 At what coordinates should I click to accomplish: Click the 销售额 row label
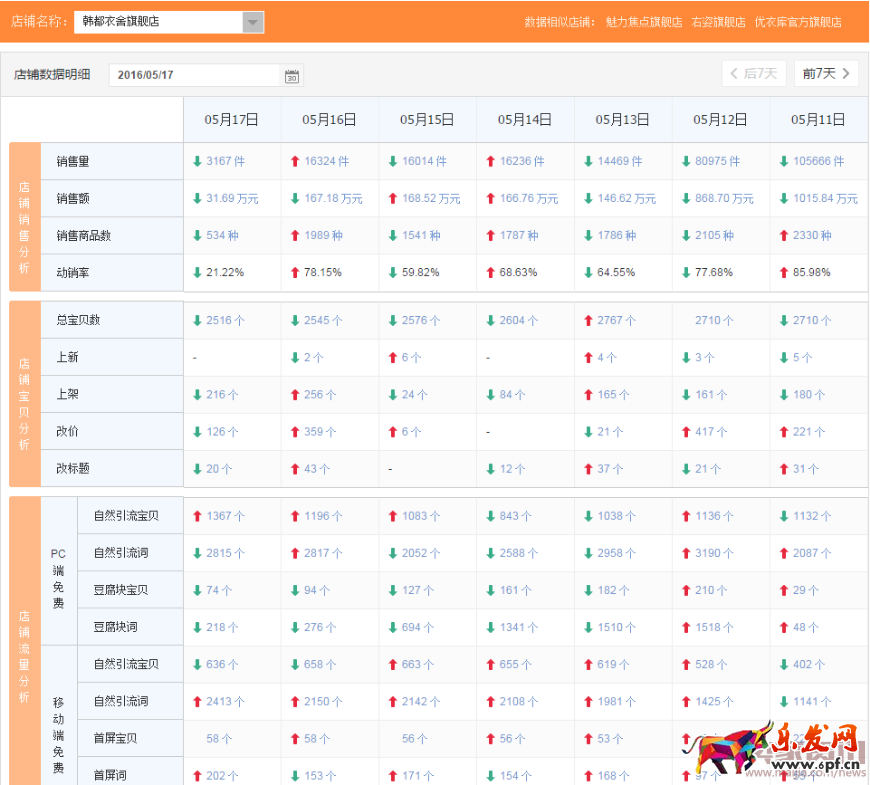pyautogui.click(x=73, y=199)
